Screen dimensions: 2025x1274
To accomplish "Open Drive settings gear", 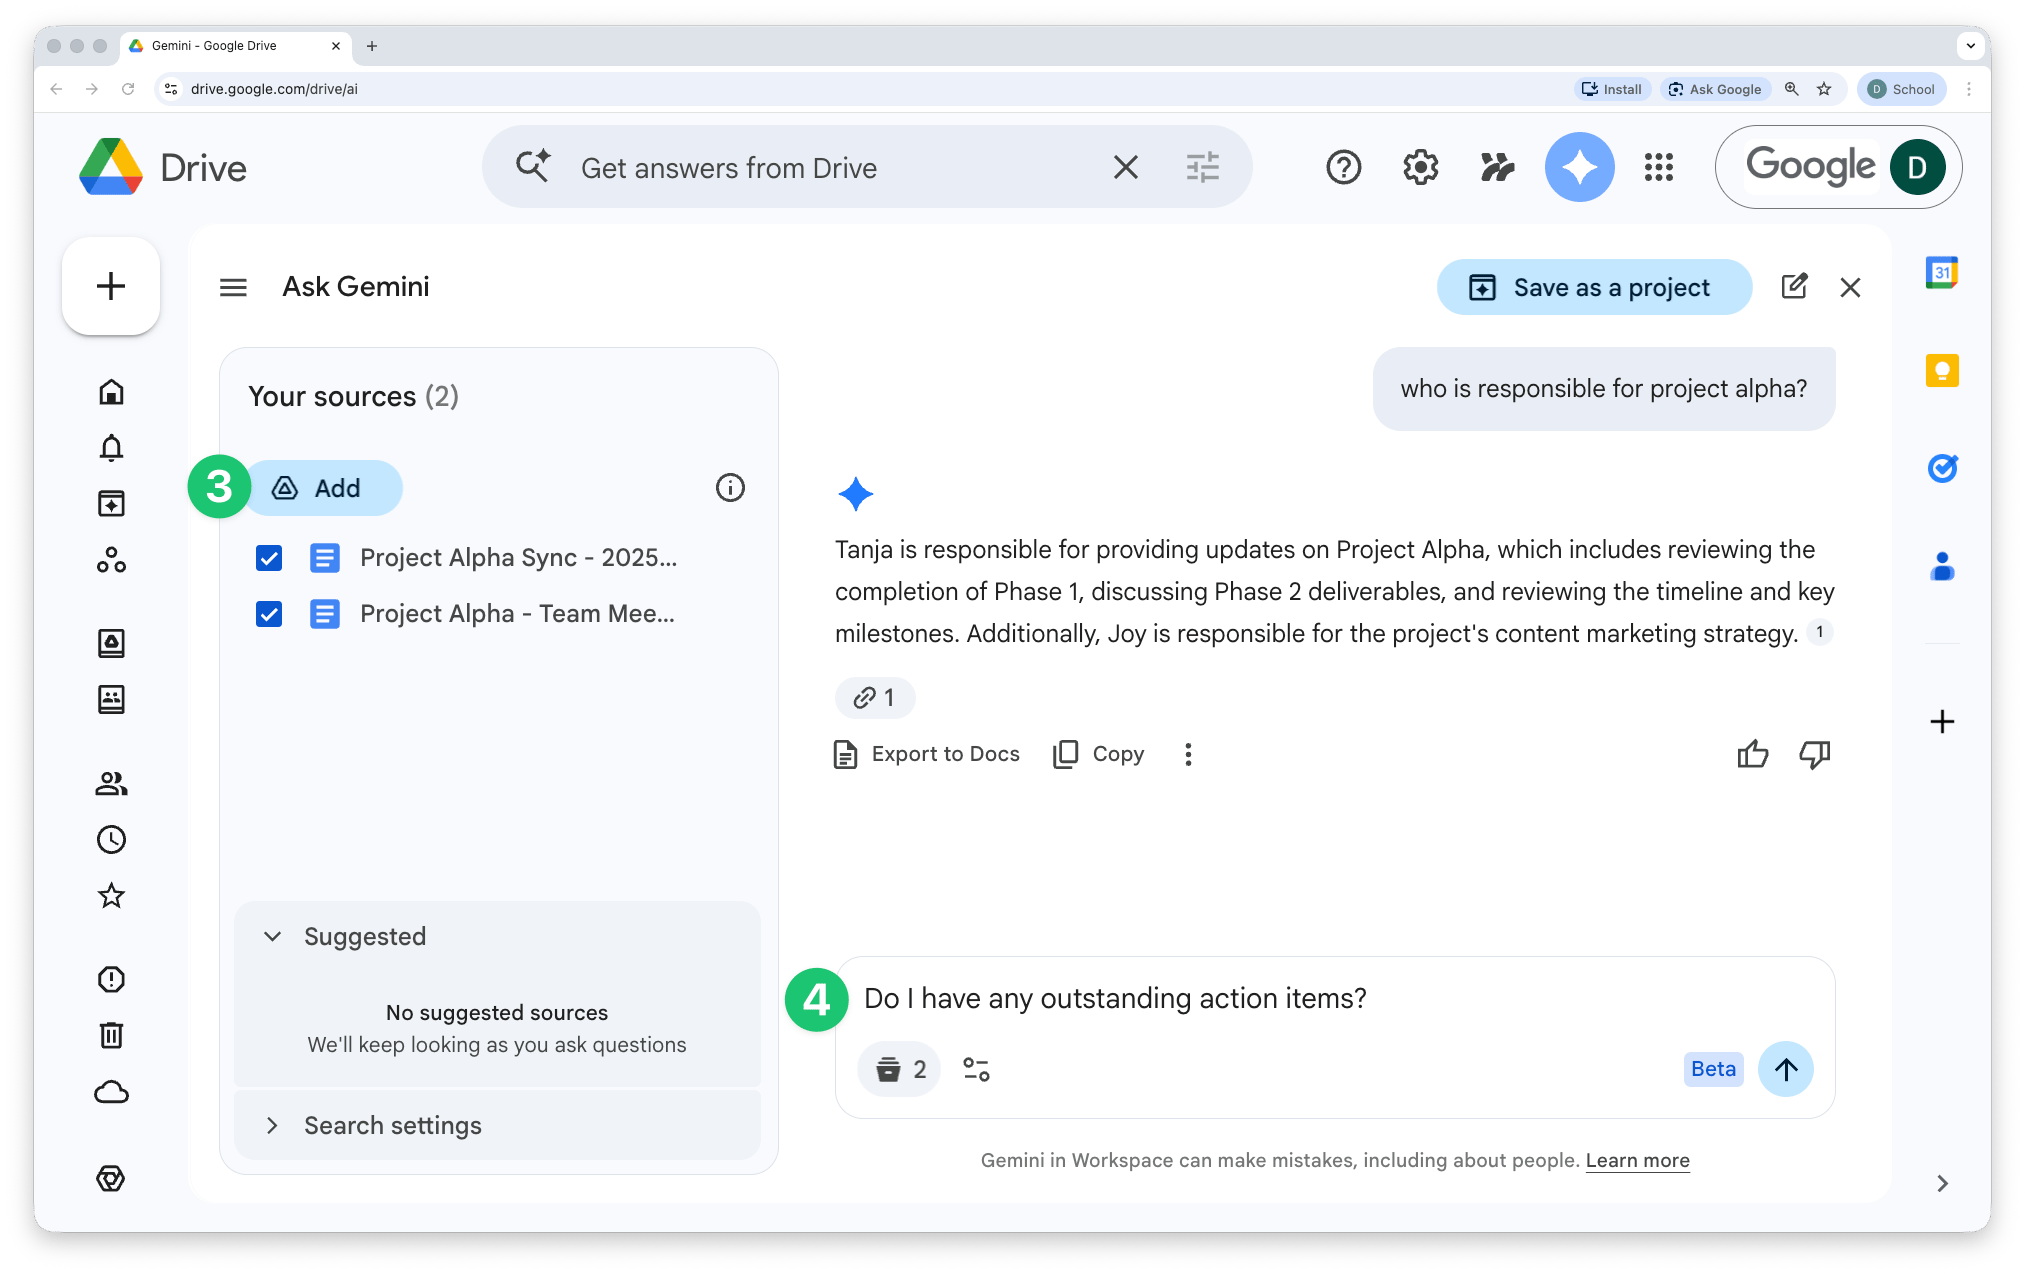I will point(1420,167).
